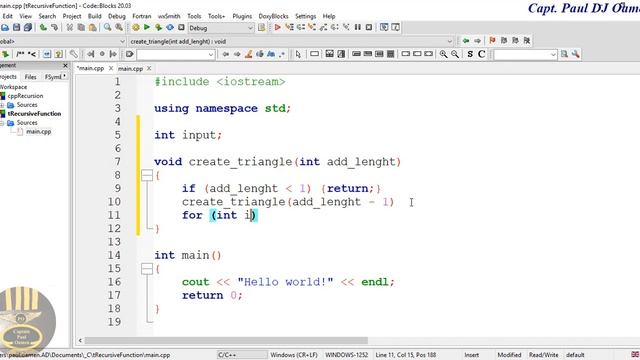Collapse the main function fold marker at line 15

point(147,269)
